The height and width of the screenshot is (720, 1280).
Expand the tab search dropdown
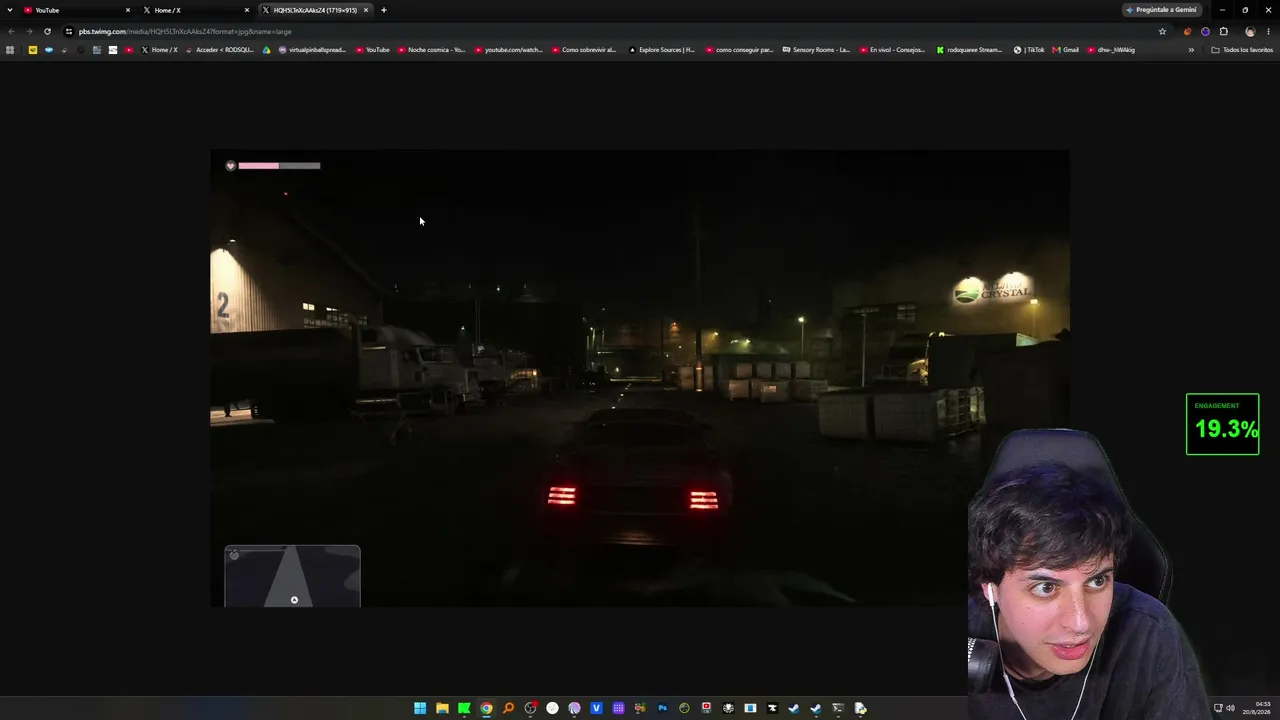pos(10,10)
